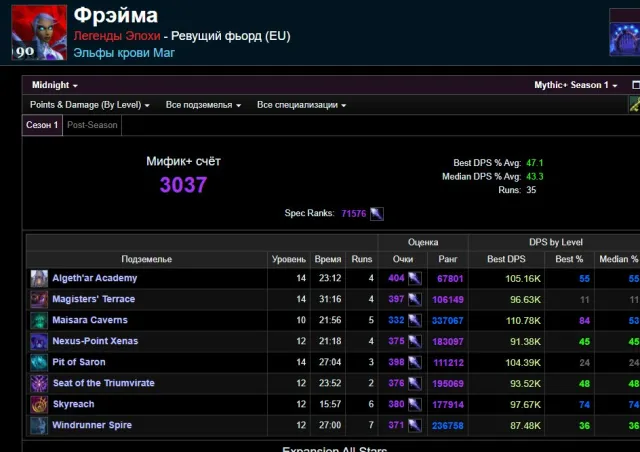Click the Skyreach dungeon icon
Viewport: 640px width, 452px height.
[x=39, y=405]
